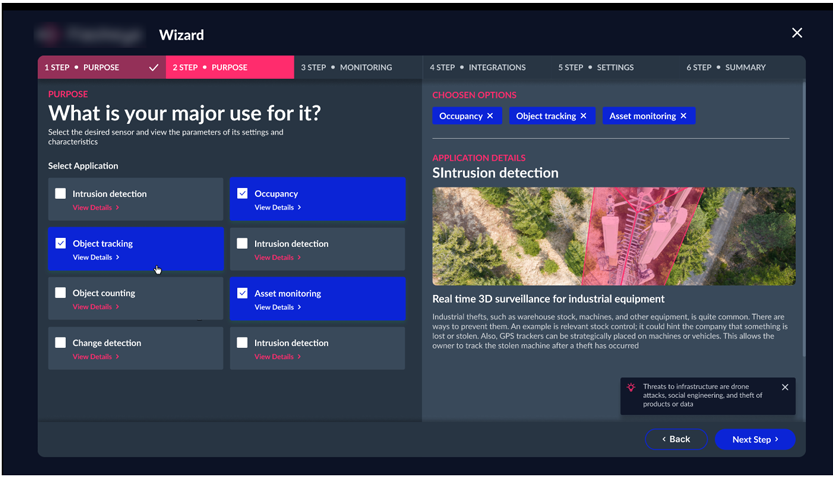Remove the Occupancy chip via its X
Image resolution: width=834 pixels, height=477 pixels.
[x=490, y=116]
